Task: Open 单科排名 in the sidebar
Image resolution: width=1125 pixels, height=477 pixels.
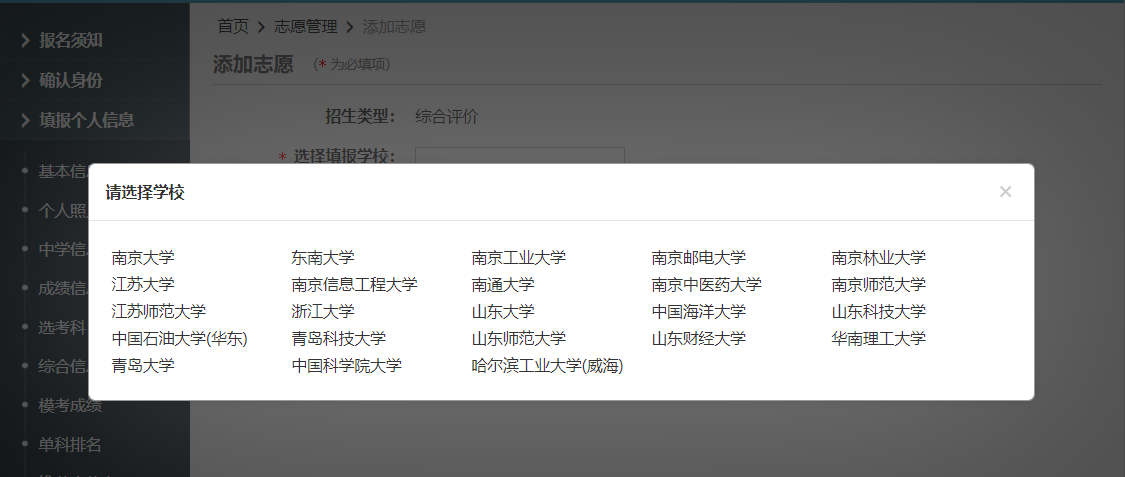Action: 70,445
